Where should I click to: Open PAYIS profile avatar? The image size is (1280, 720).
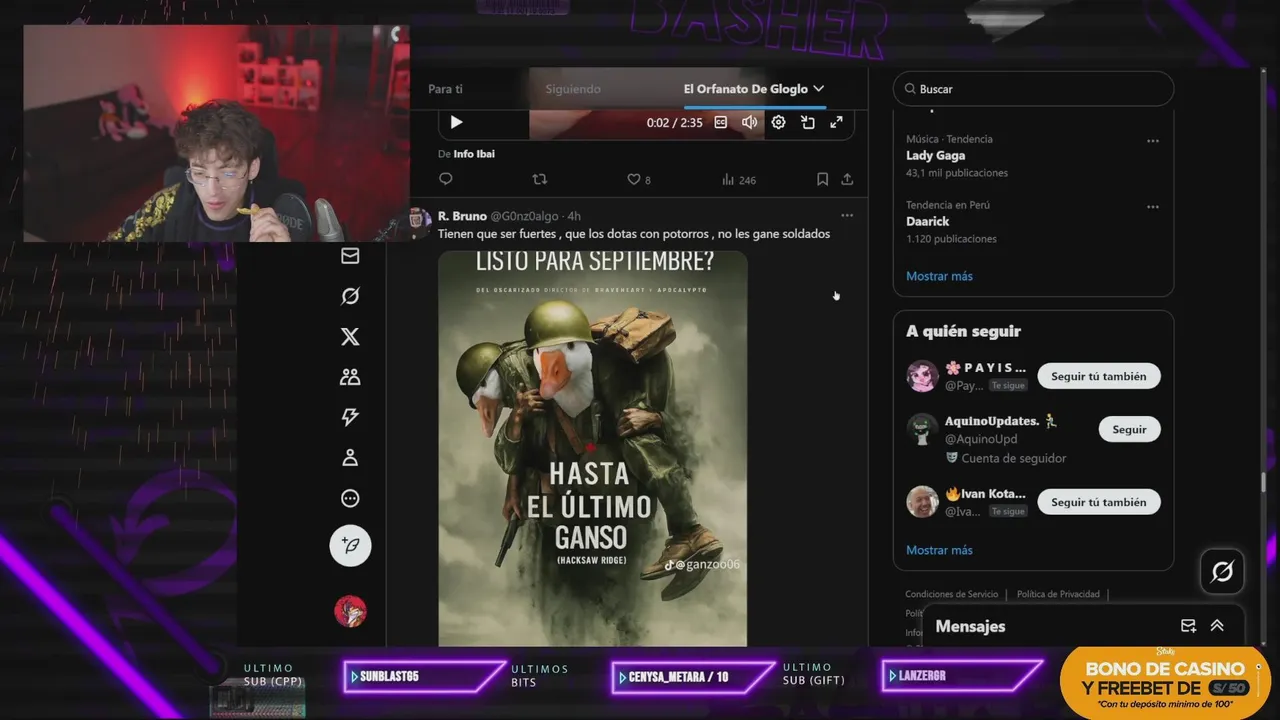(x=922, y=376)
